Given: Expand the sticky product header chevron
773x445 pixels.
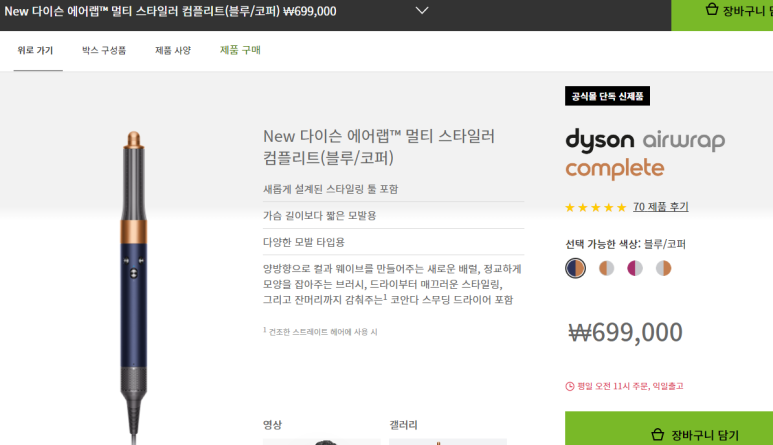Looking at the screenshot, I should [x=422, y=10].
